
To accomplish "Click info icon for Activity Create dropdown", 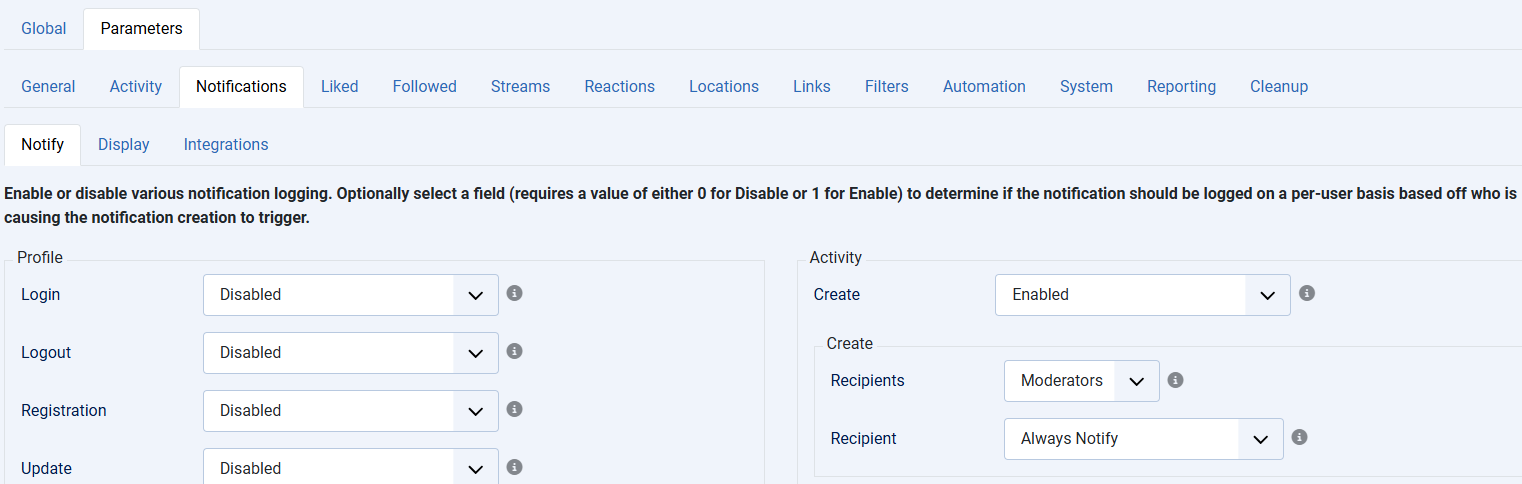I will pos(1307,293).
